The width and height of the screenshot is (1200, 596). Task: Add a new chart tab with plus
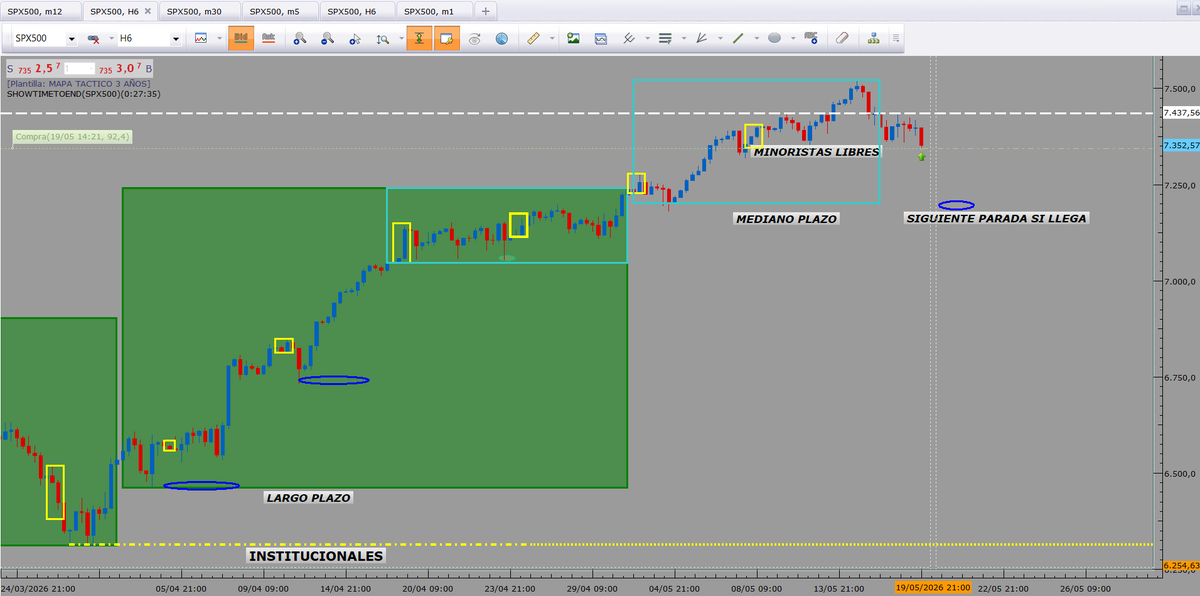(485, 11)
